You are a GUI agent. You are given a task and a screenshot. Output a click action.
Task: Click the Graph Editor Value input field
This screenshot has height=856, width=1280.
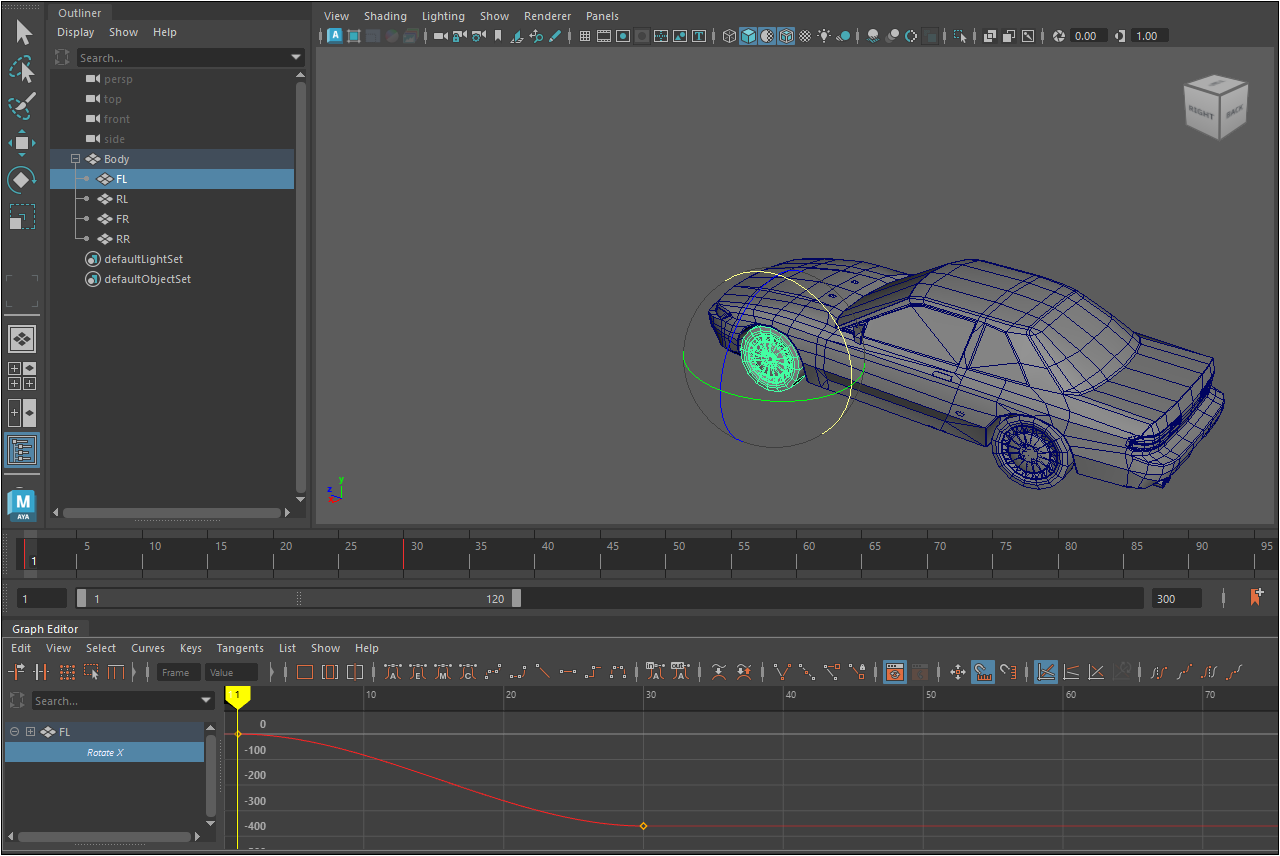click(231, 673)
